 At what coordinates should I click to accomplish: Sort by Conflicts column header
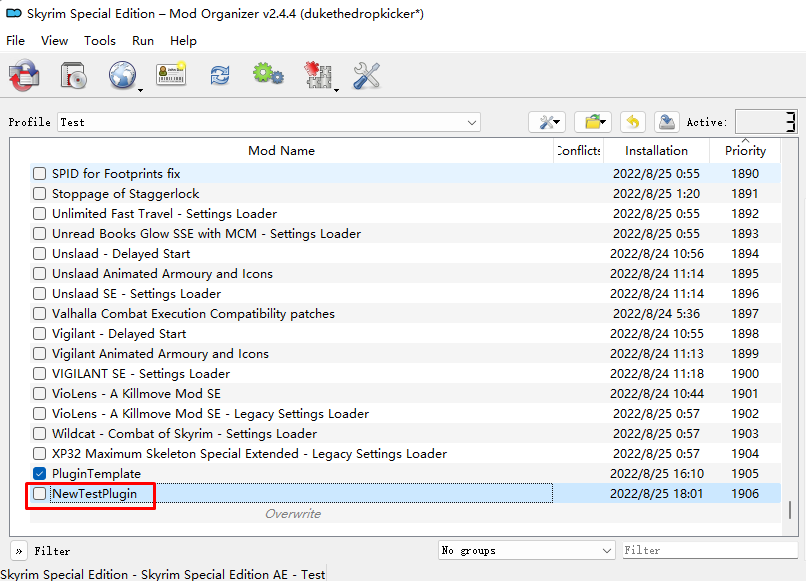(579, 151)
